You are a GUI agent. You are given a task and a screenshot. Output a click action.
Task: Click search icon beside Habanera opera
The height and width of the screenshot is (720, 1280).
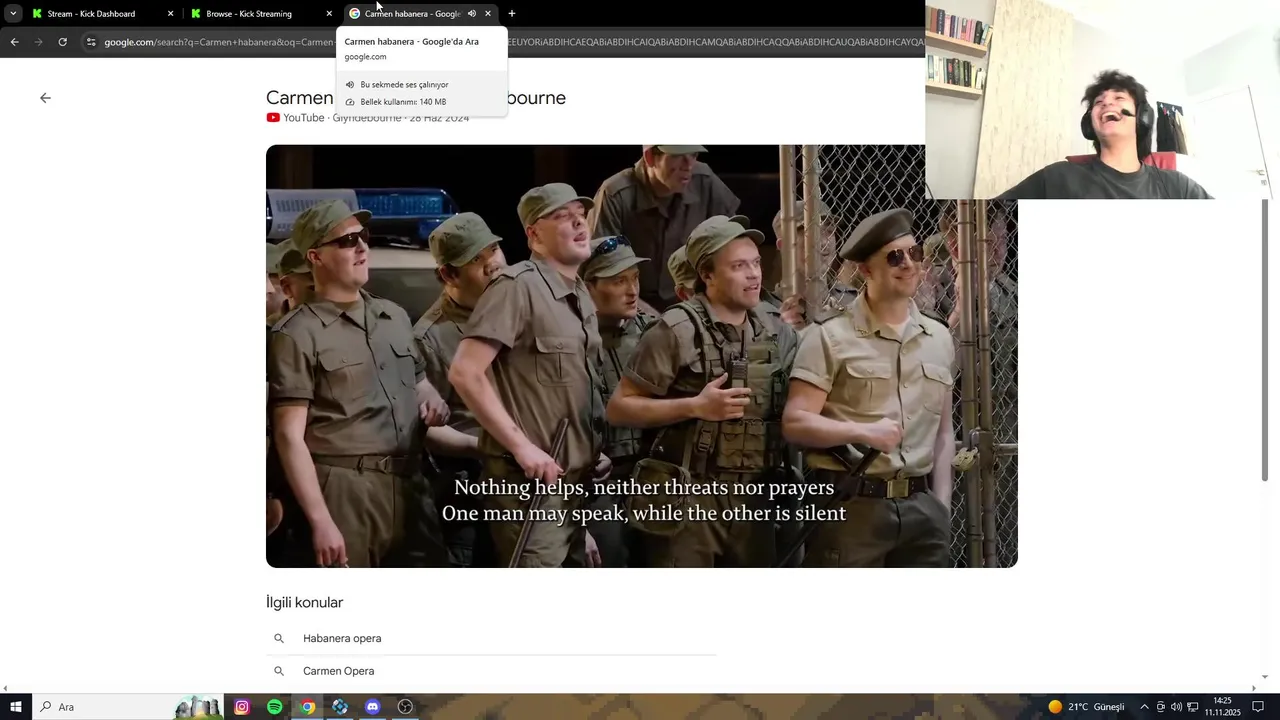279,638
